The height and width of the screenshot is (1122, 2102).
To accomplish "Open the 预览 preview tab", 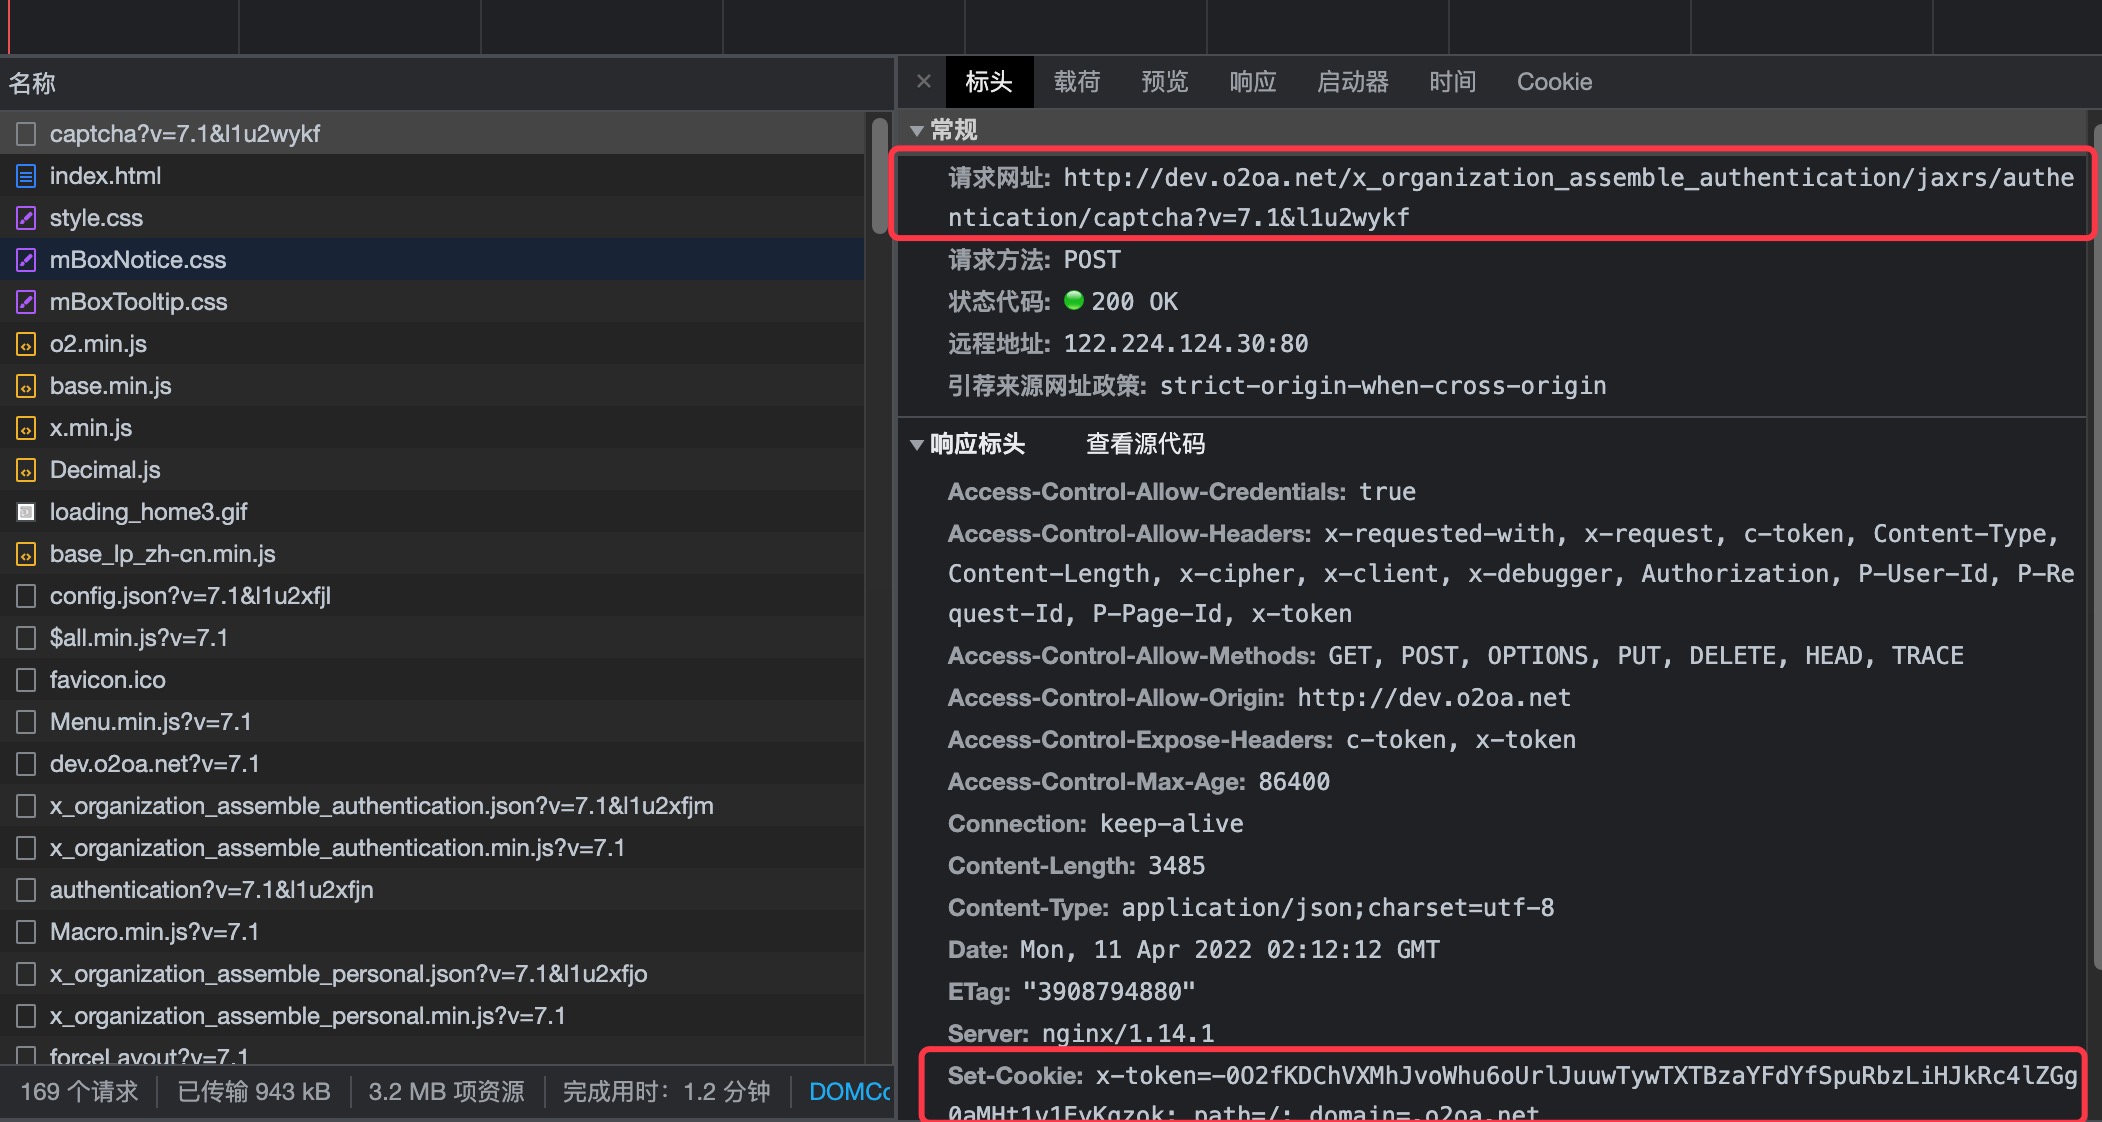I will 1164,82.
